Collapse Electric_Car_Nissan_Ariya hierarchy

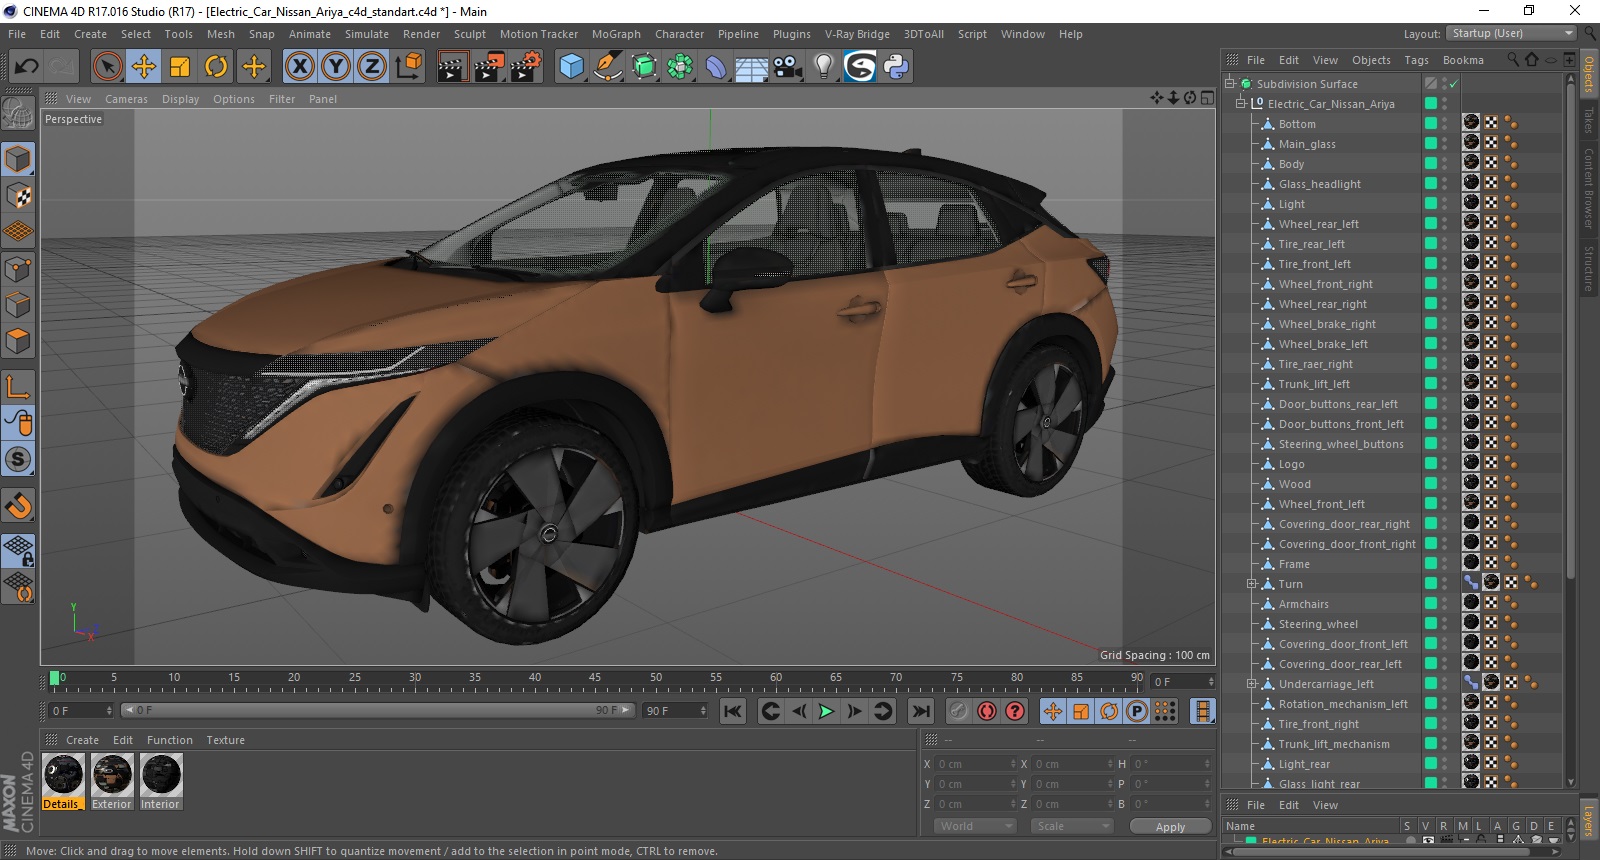coord(1241,104)
